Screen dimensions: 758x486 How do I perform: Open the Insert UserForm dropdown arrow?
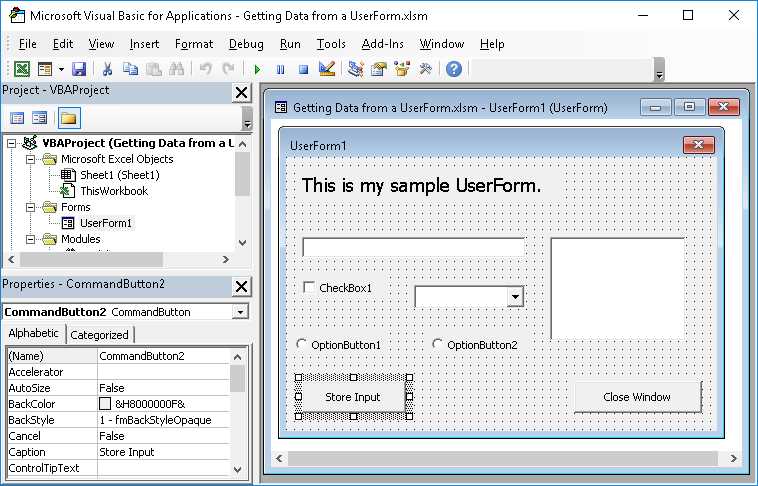point(61,69)
